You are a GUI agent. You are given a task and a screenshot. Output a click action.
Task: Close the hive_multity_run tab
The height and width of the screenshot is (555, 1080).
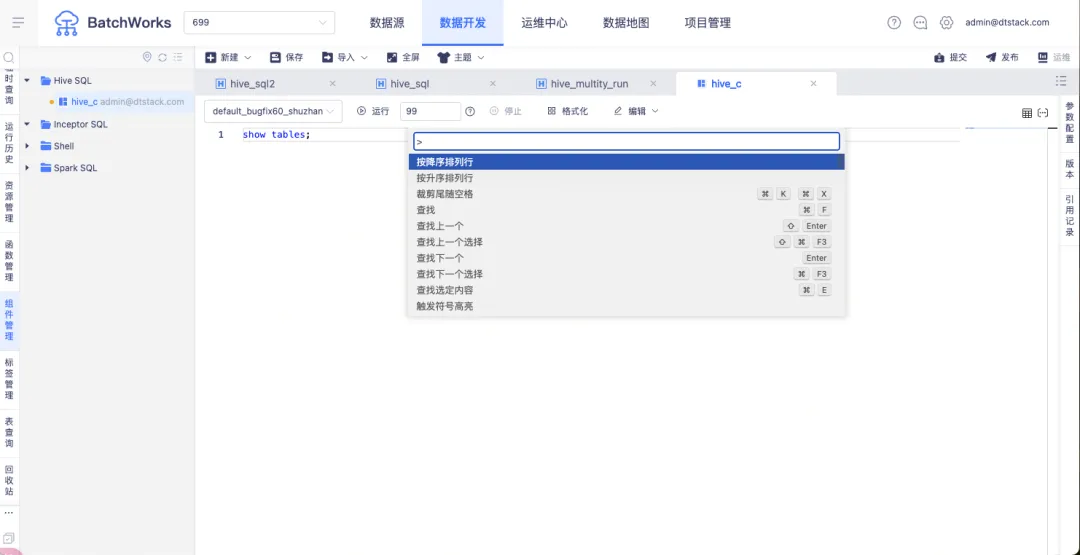point(653,83)
